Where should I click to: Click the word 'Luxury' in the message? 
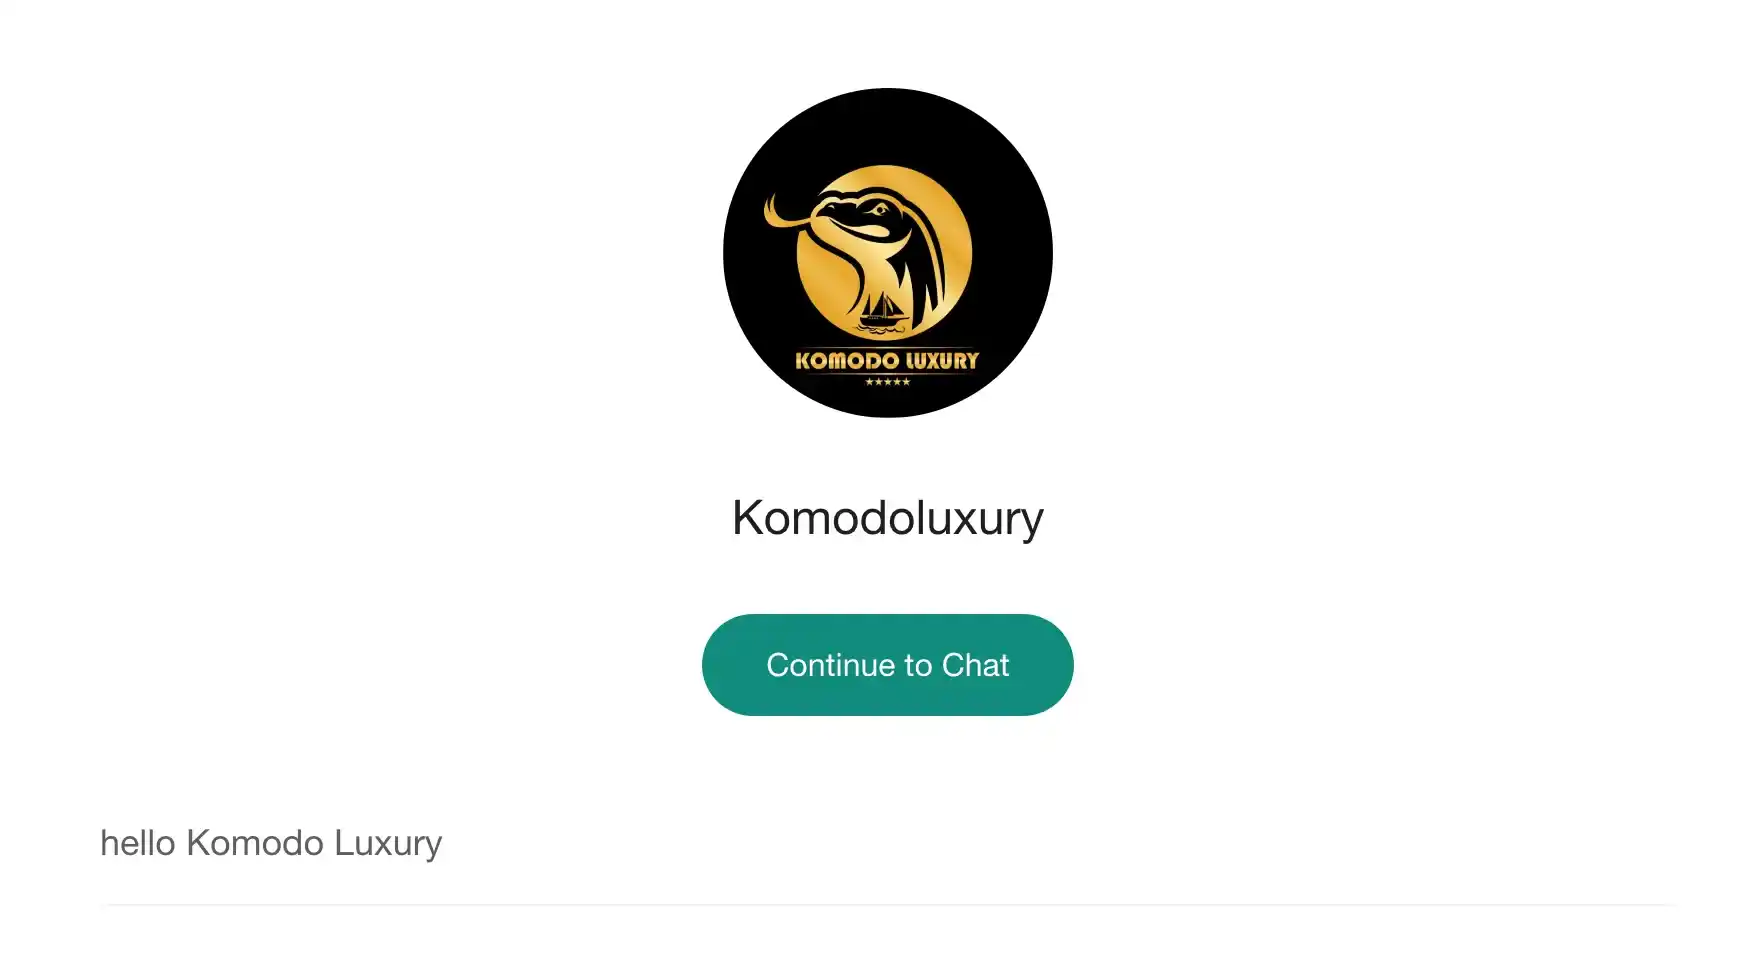387,843
